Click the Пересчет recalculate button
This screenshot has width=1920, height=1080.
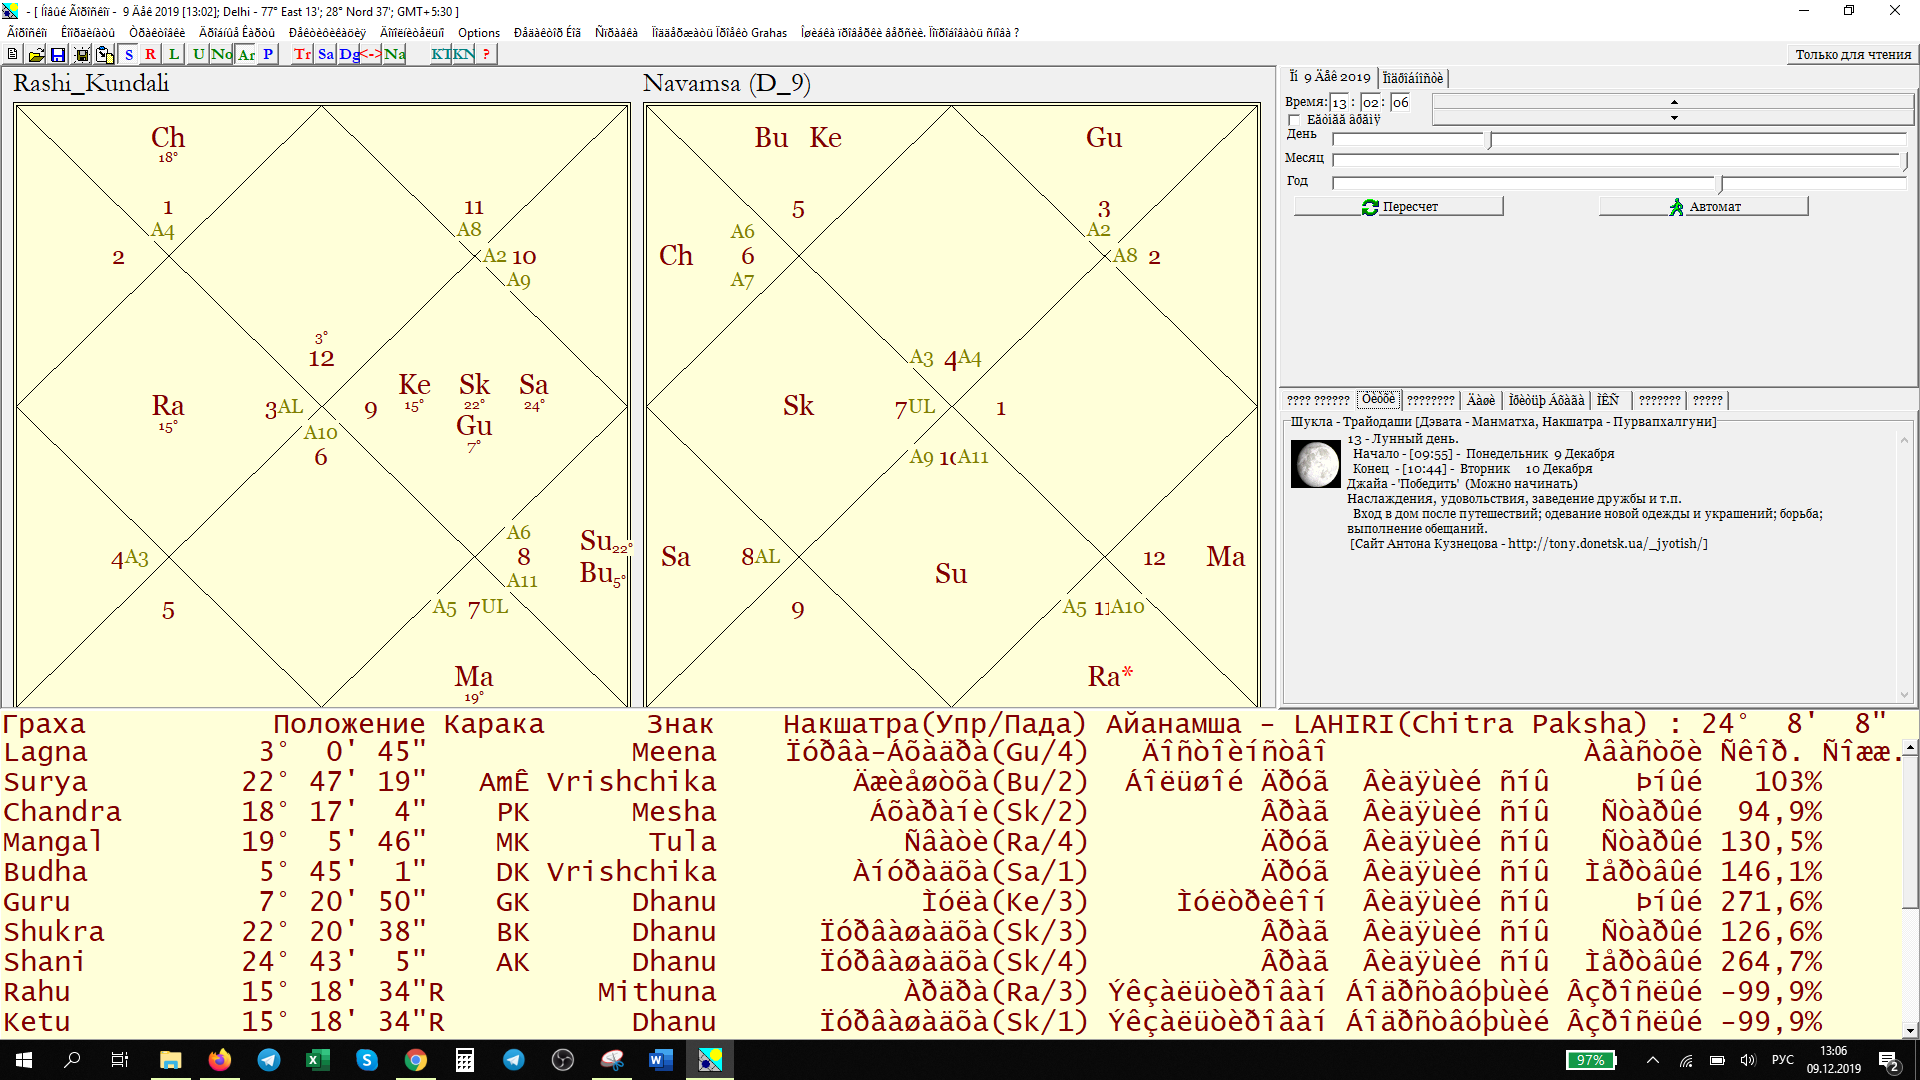point(1396,206)
